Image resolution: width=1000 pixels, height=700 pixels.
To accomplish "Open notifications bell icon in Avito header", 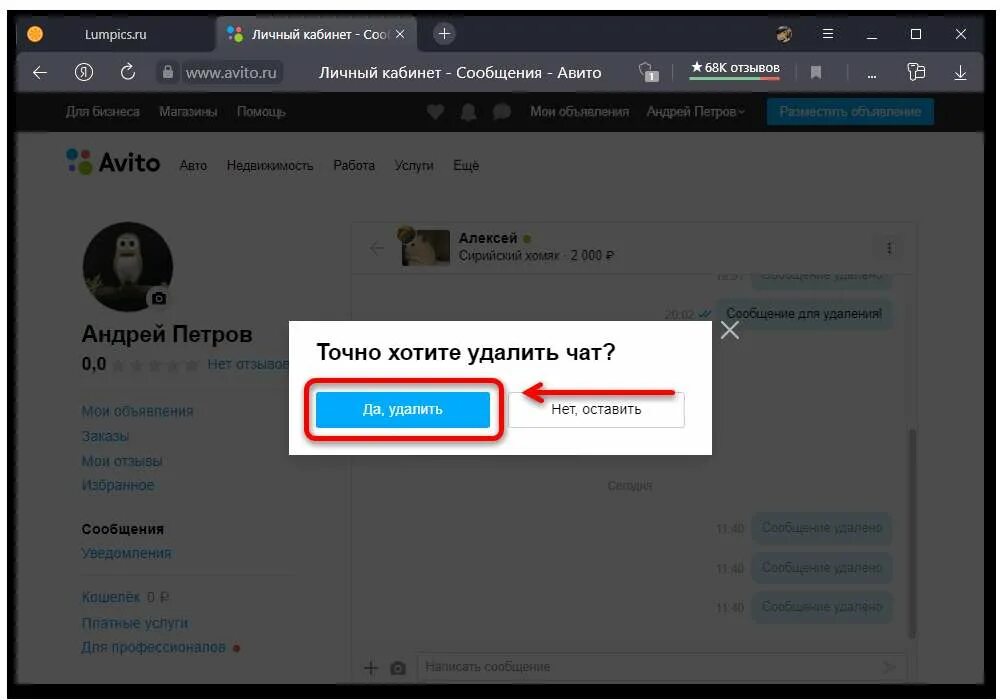I will click(469, 112).
